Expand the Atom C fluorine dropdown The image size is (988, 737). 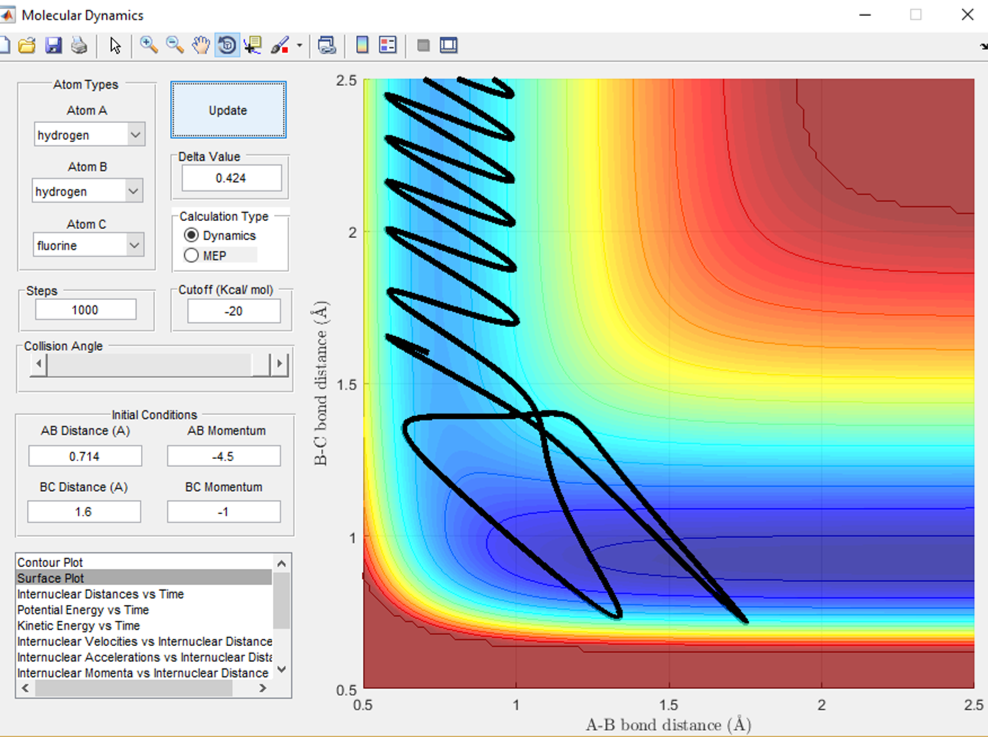point(89,245)
